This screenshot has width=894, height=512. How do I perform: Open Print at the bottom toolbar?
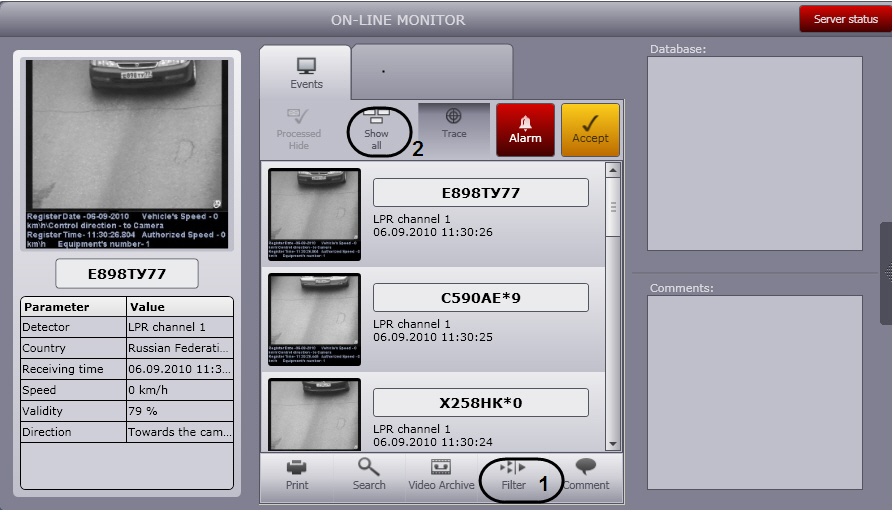pos(296,476)
